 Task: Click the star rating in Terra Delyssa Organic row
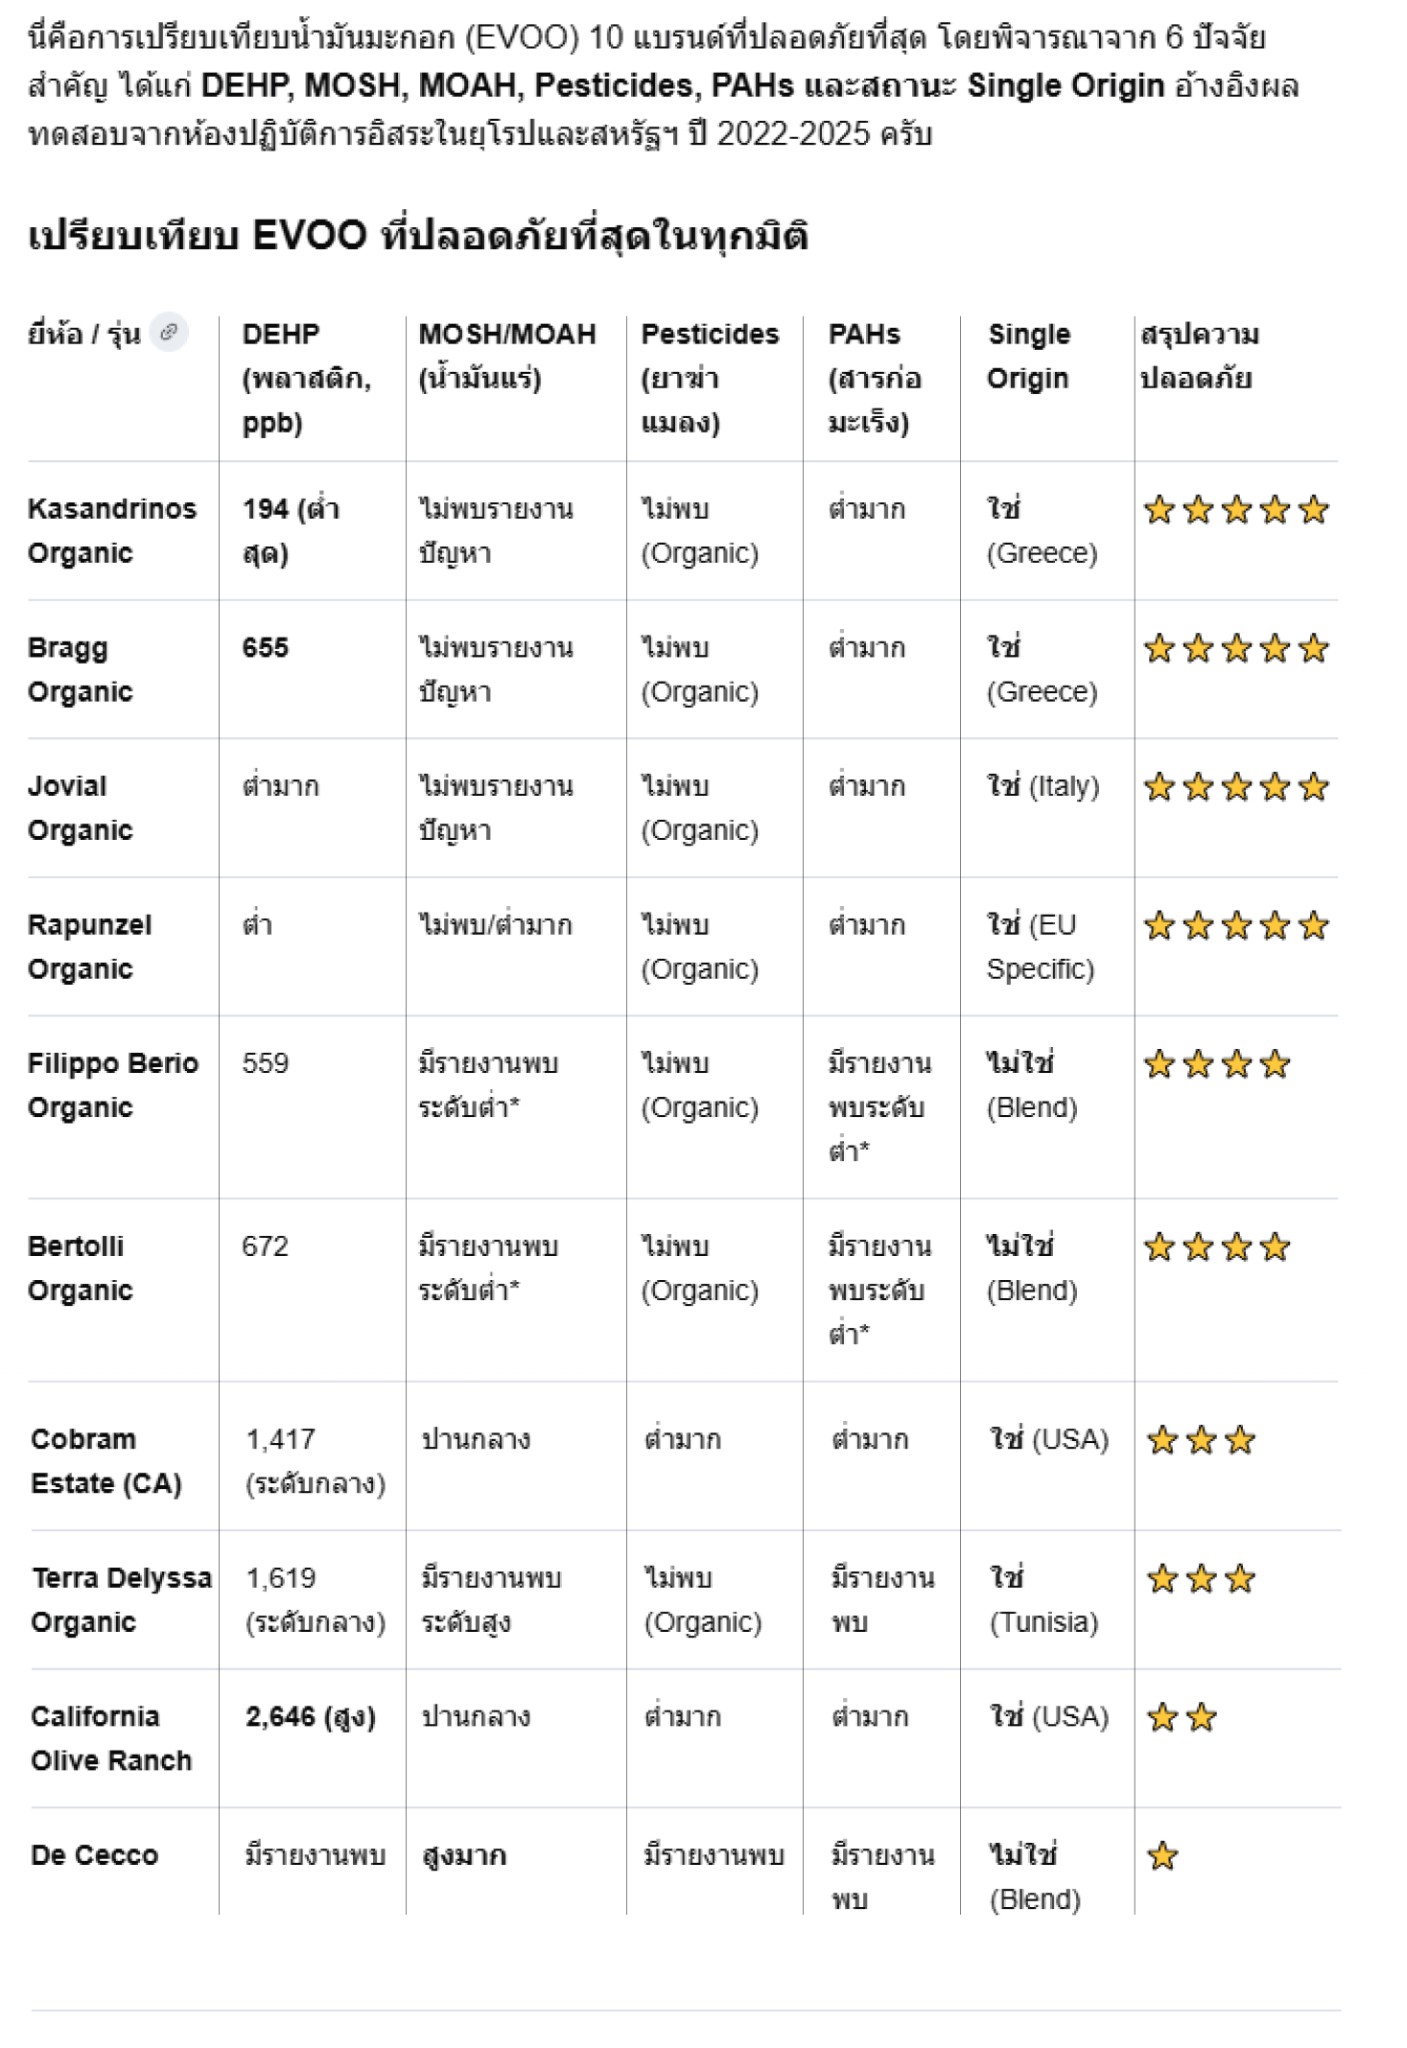click(1200, 1580)
